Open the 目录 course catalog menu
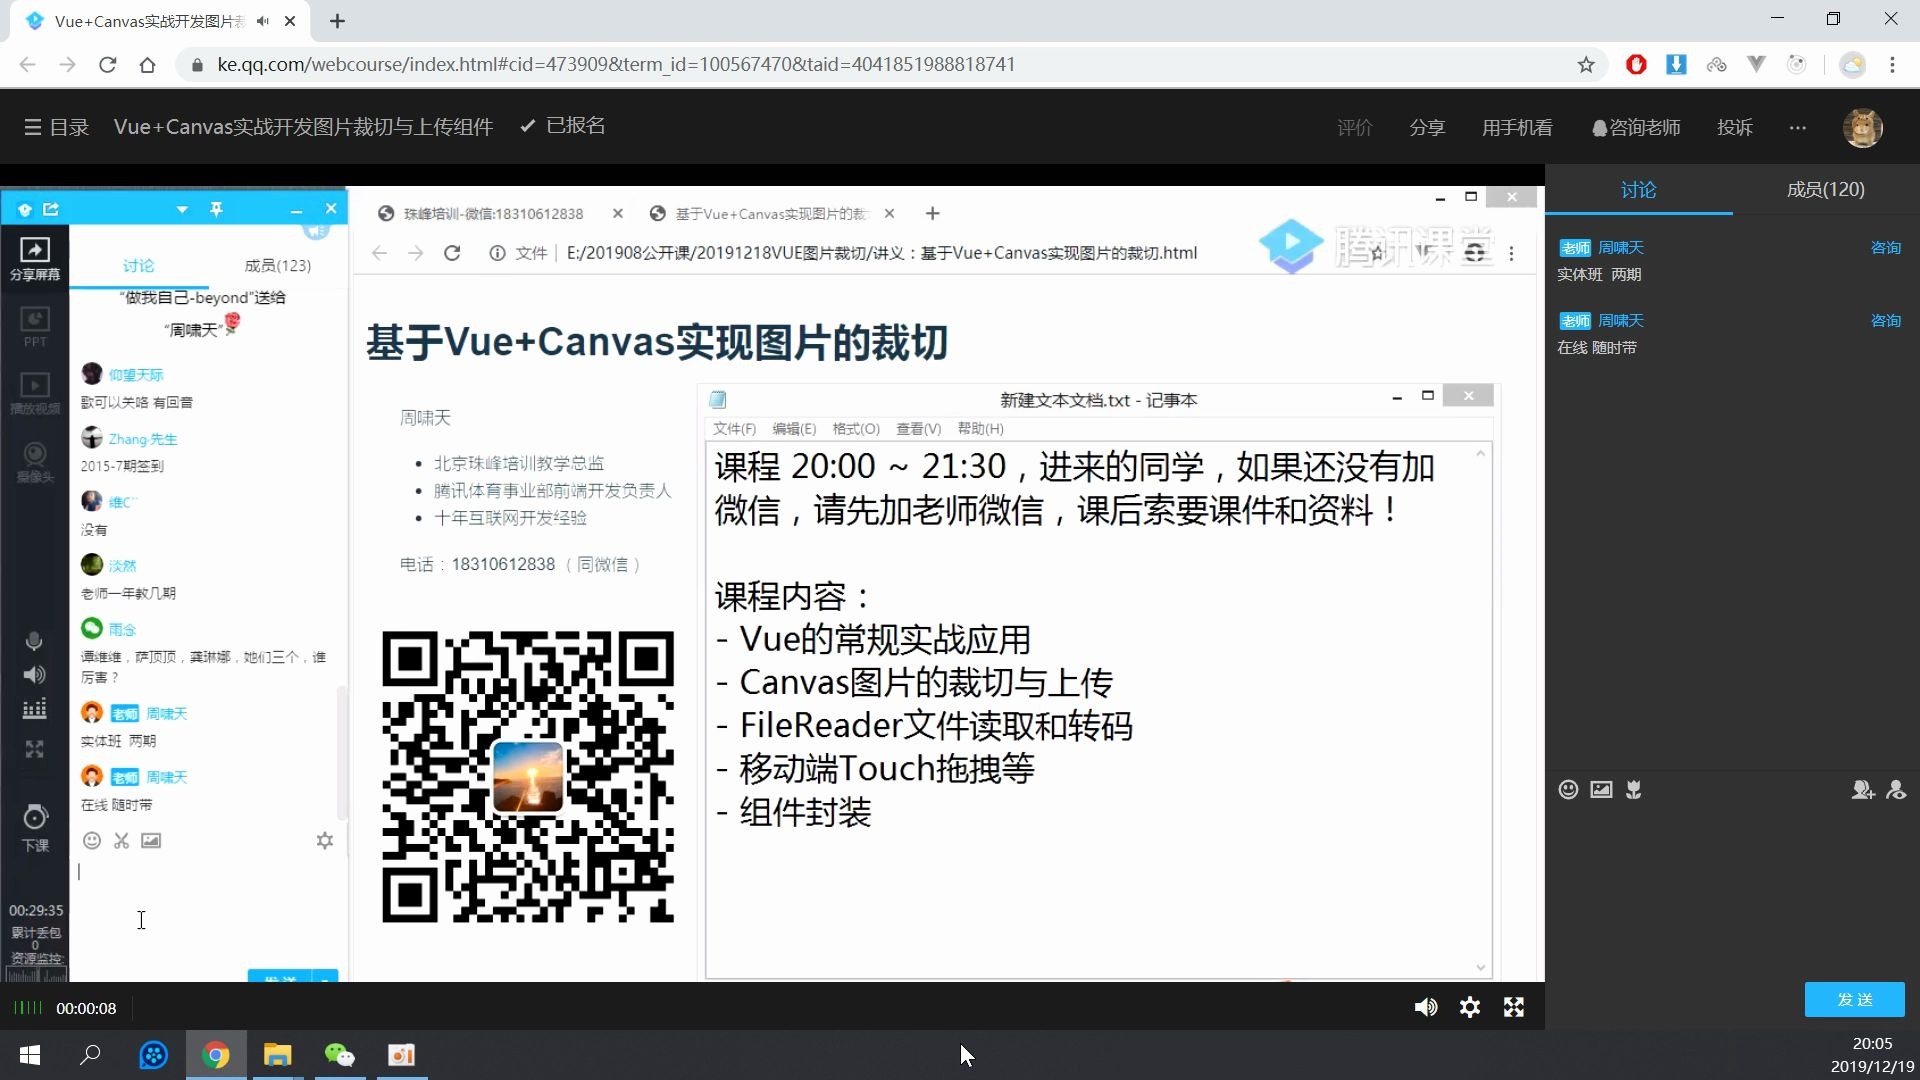 [x=56, y=127]
